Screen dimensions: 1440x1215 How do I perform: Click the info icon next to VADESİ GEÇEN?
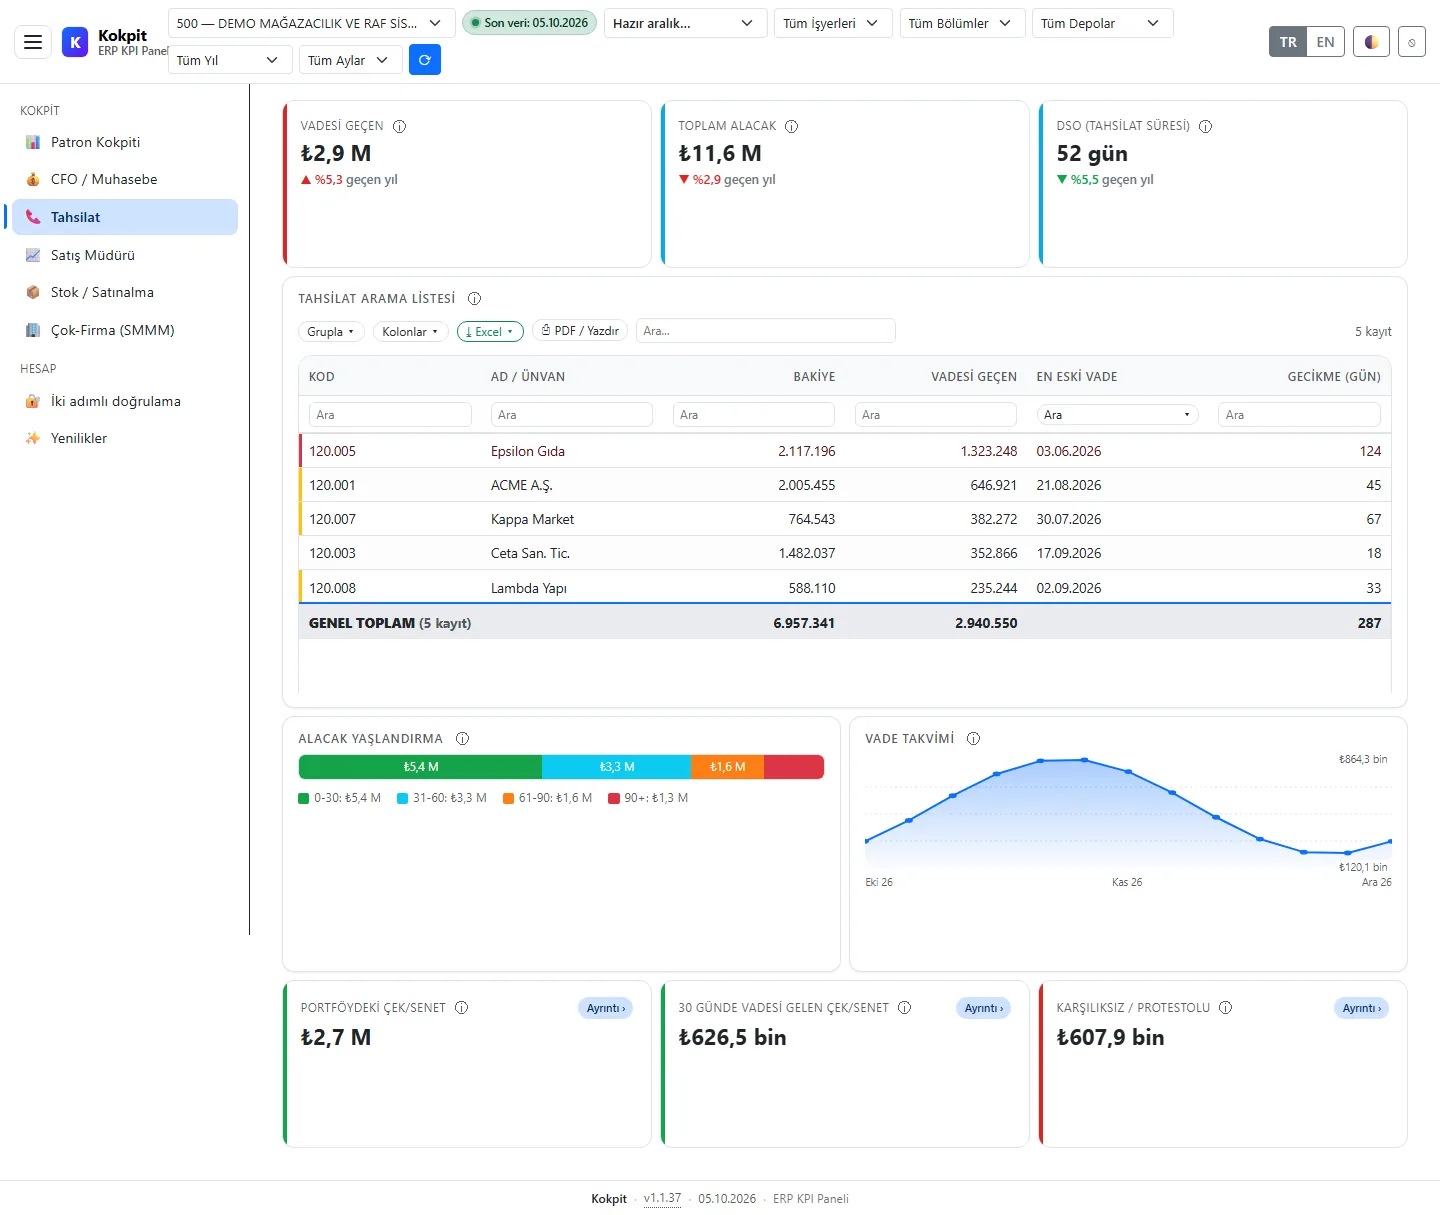pos(400,126)
